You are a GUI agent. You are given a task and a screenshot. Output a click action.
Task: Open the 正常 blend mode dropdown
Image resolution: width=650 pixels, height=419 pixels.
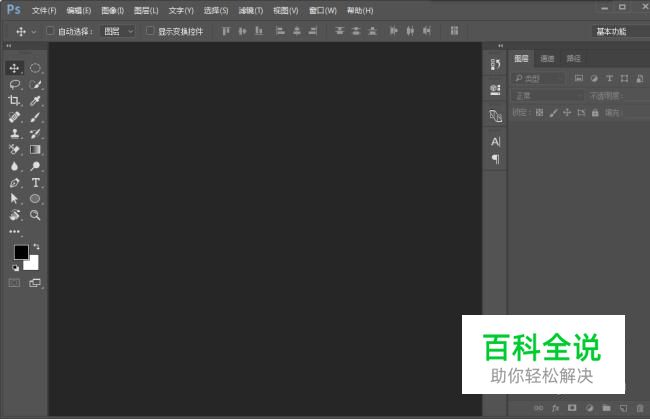[548, 96]
